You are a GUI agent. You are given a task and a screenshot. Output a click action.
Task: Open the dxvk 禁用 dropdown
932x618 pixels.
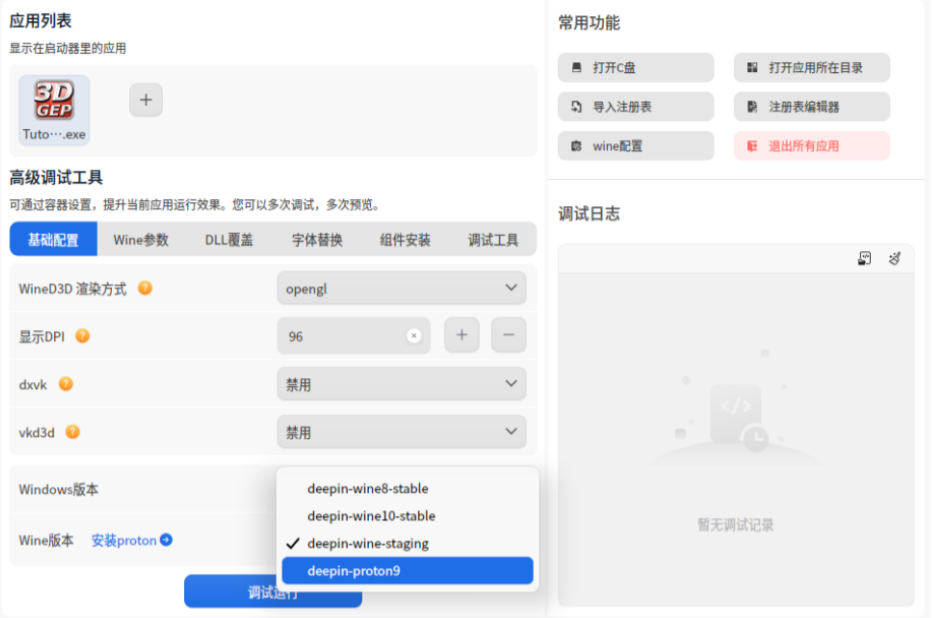[x=401, y=384]
